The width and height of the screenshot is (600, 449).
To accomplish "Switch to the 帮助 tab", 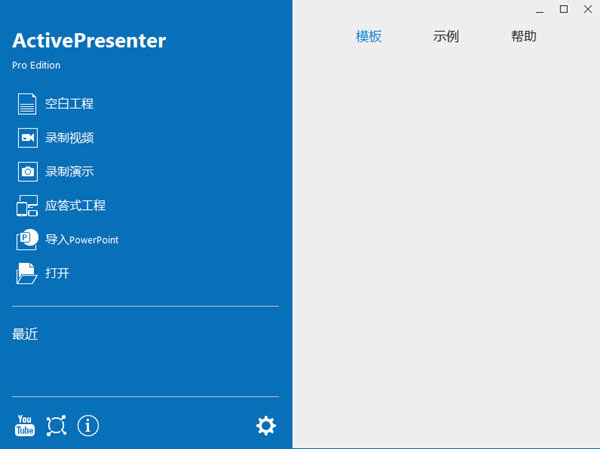I will tap(523, 36).
